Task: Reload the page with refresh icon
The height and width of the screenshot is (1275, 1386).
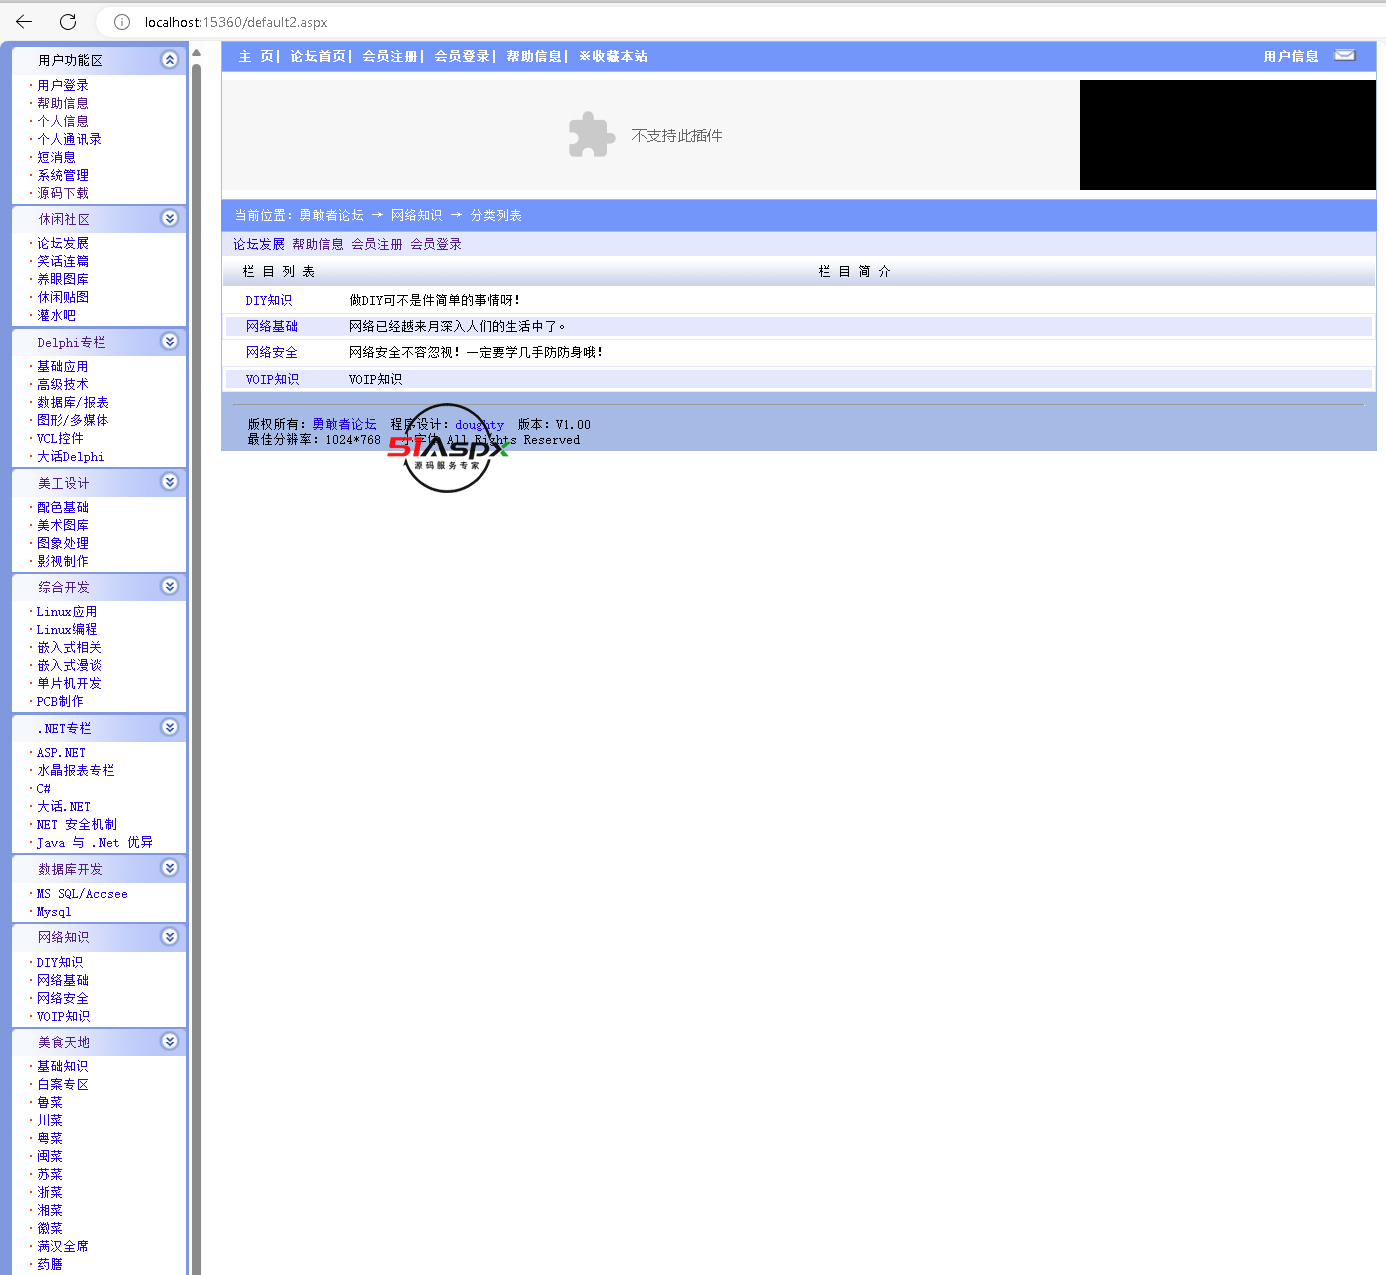Action: (68, 21)
